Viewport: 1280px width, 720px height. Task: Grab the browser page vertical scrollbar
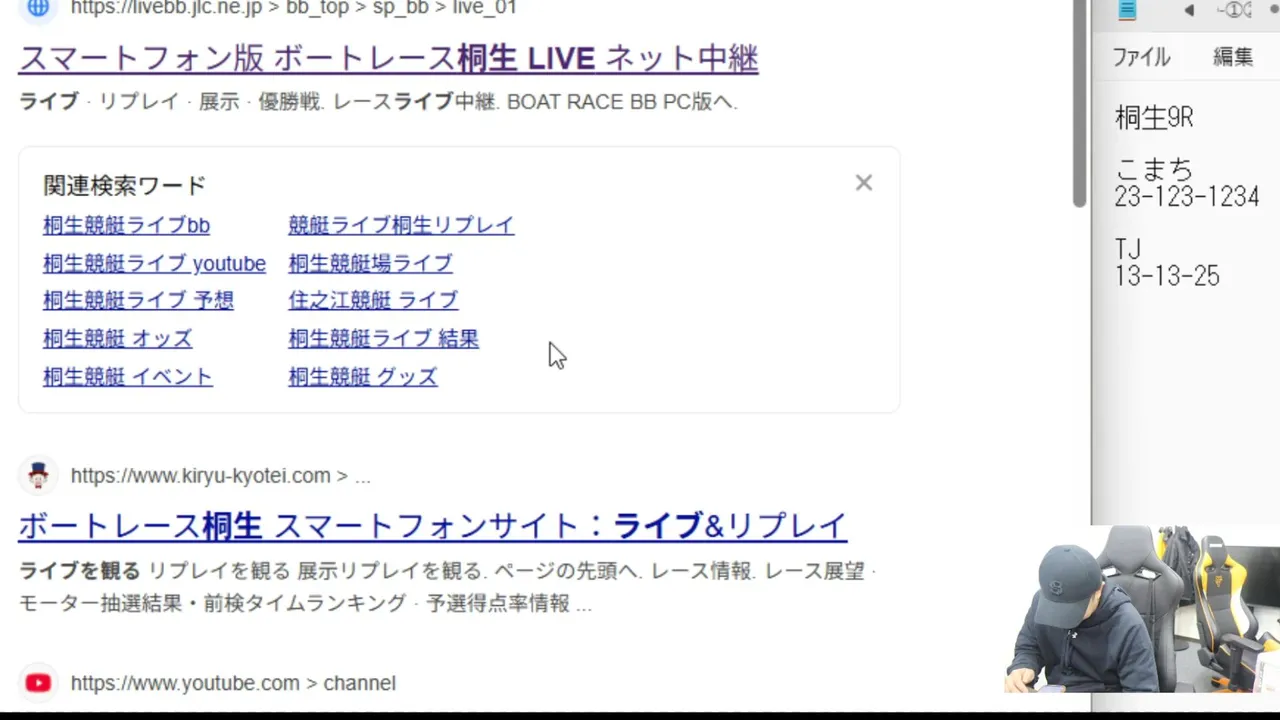click(1079, 103)
